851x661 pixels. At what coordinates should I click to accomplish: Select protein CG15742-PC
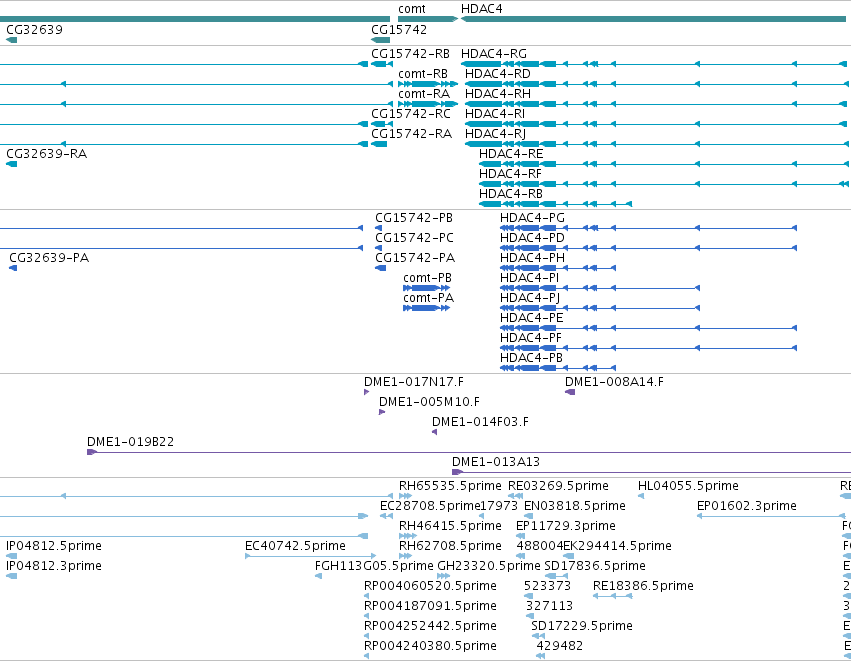point(415,238)
